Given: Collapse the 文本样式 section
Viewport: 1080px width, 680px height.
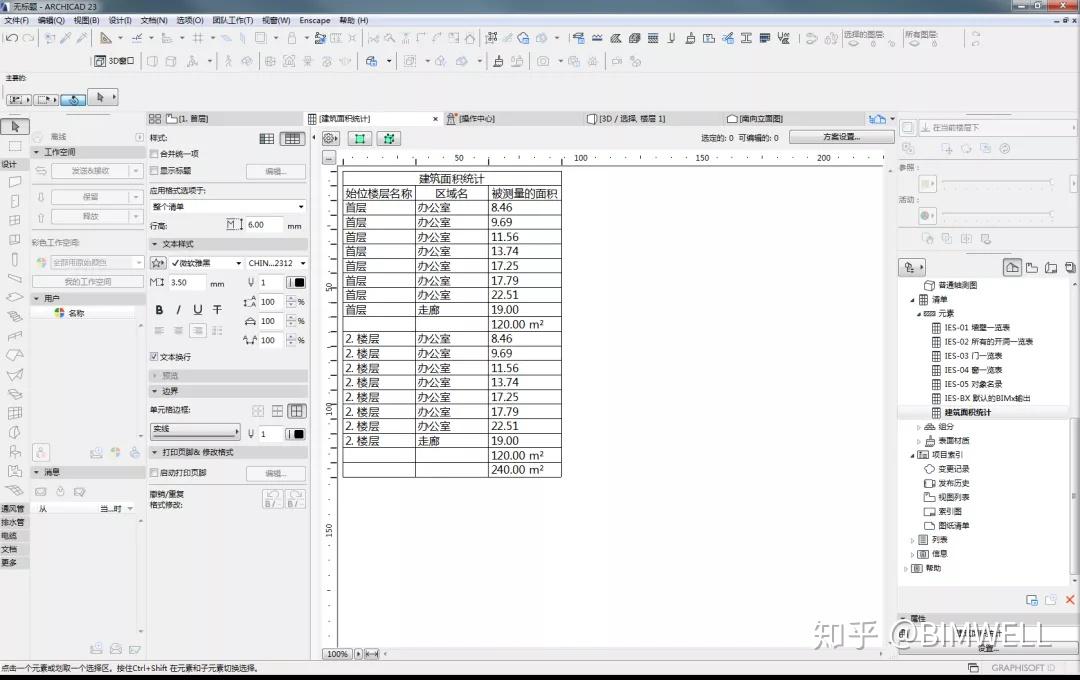Looking at the screenshot, I should pyautogui.click(x=155, y=244).
